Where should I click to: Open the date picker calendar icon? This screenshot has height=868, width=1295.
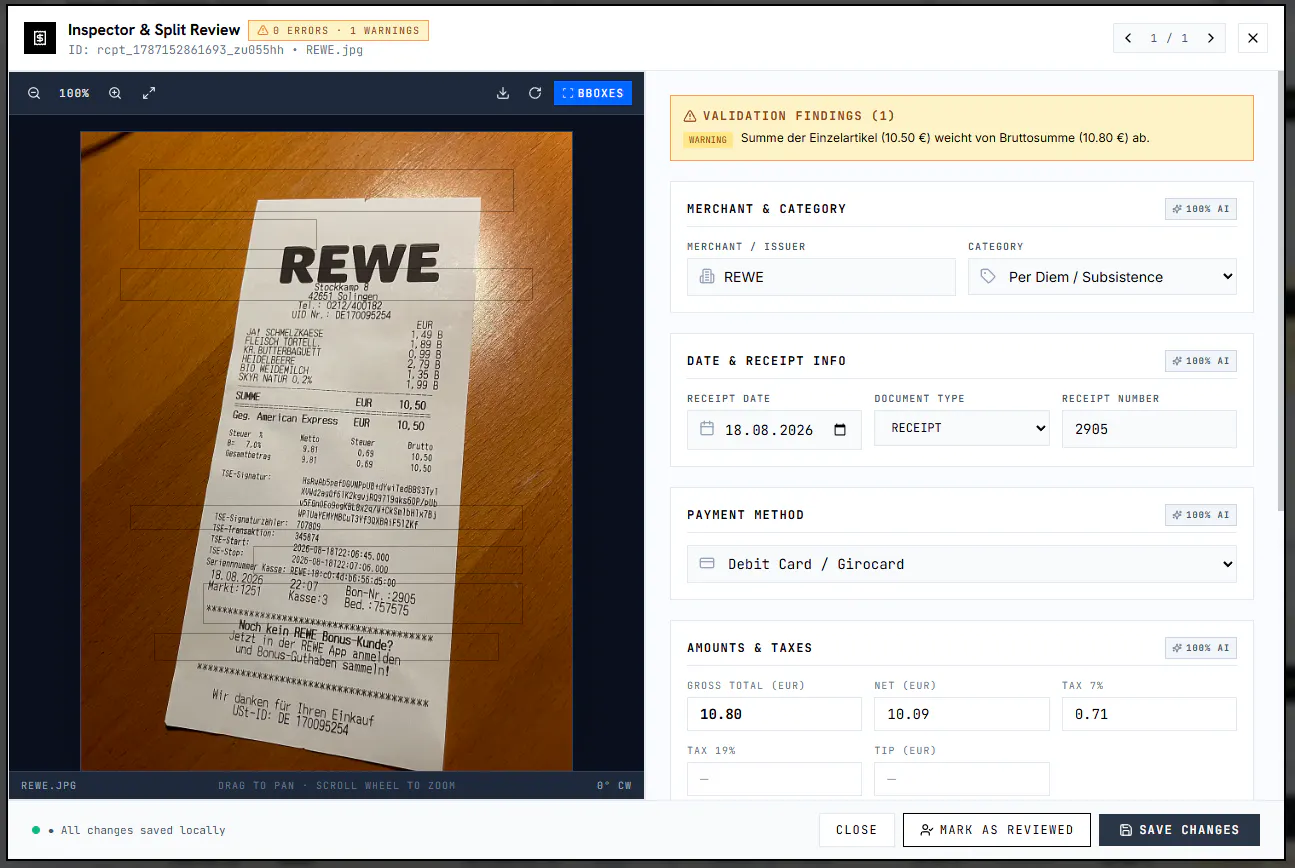pyautogui.click(x=840, y=430)
